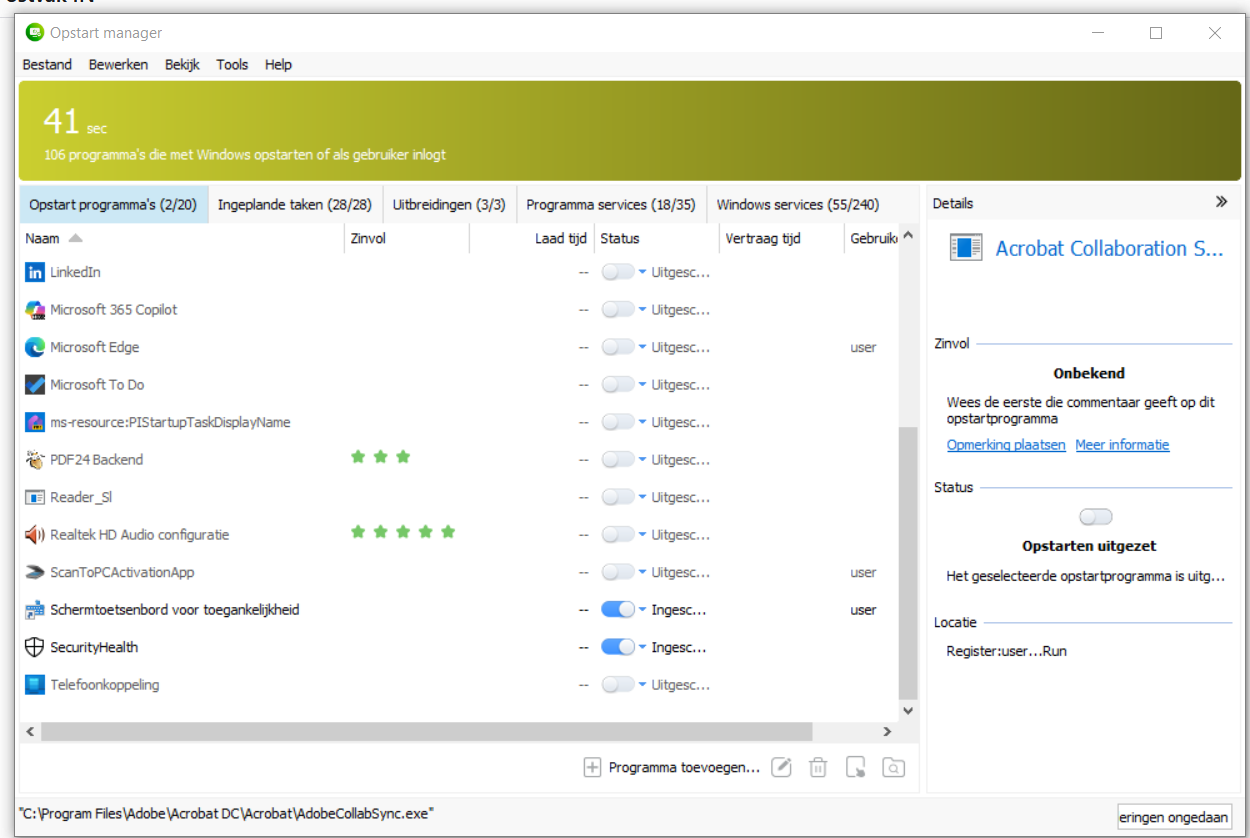Click the Microsoft To Do icon
1250x838 pixels.
point(35,385)
